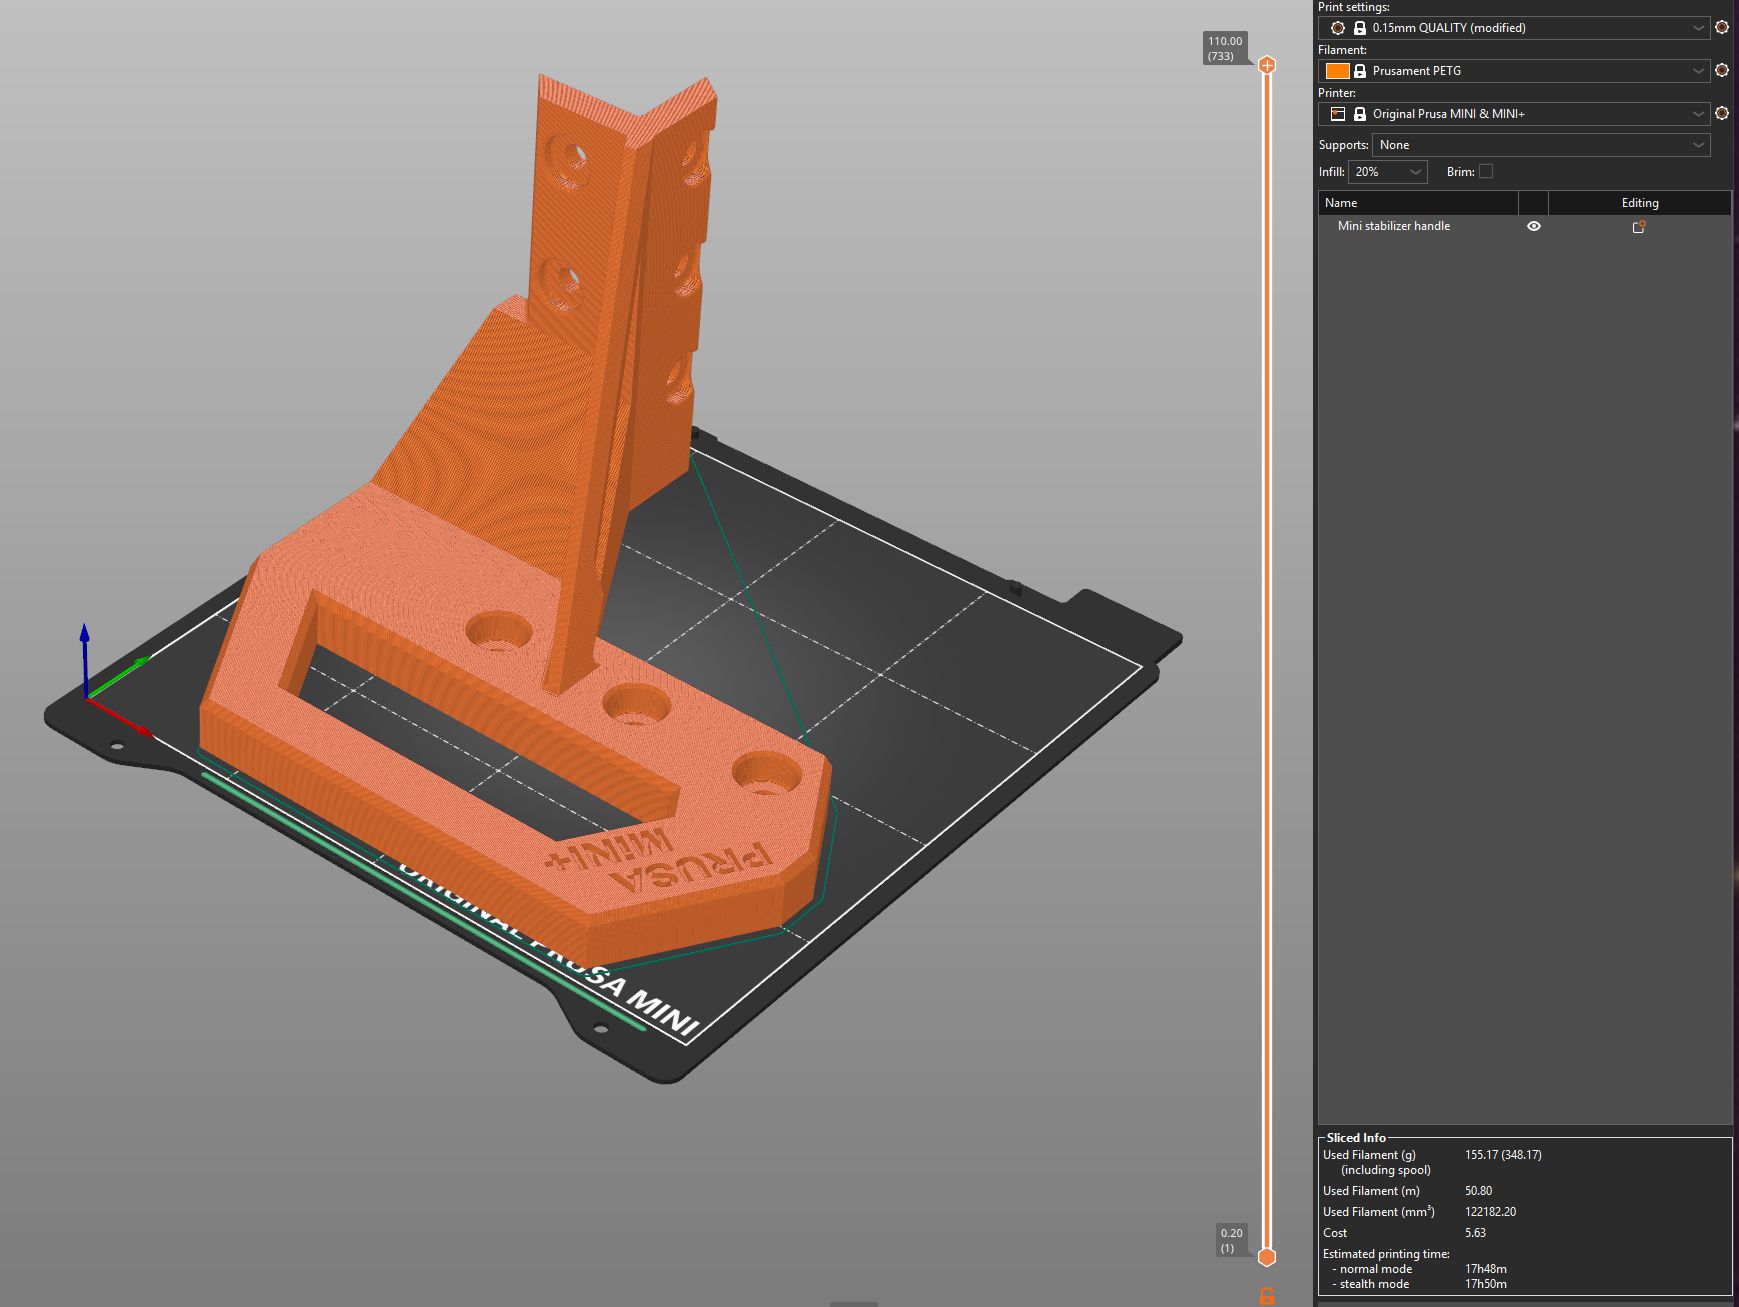Hide the Mini stabilizer handle object with eye icon

coord(1534,227)
